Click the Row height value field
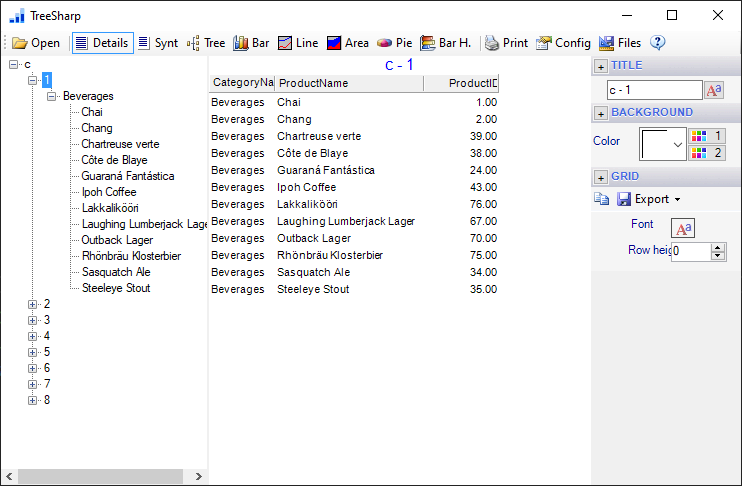The height and width of the screenshot is (486, 742). [691, 251]
